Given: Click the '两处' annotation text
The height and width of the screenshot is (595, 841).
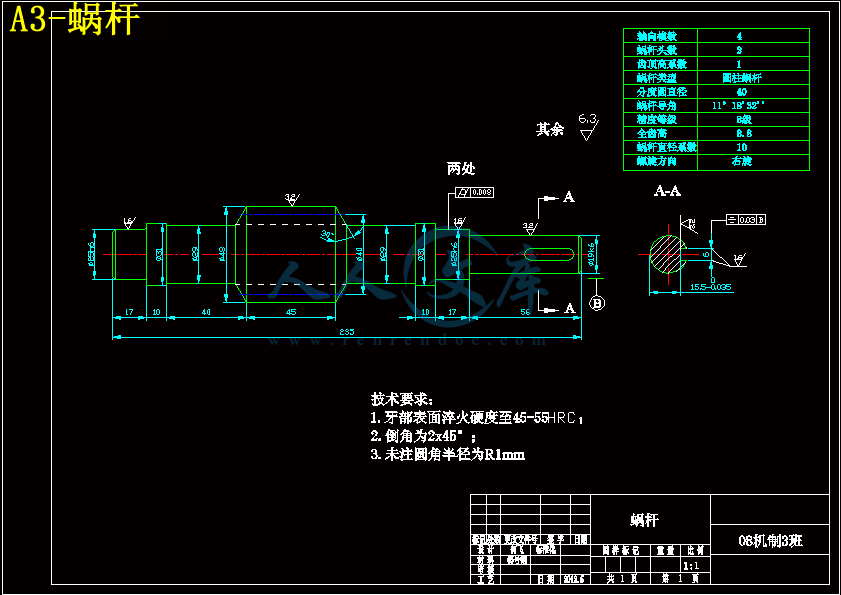Looking at the screenshot, I should (x=461, y=168).
